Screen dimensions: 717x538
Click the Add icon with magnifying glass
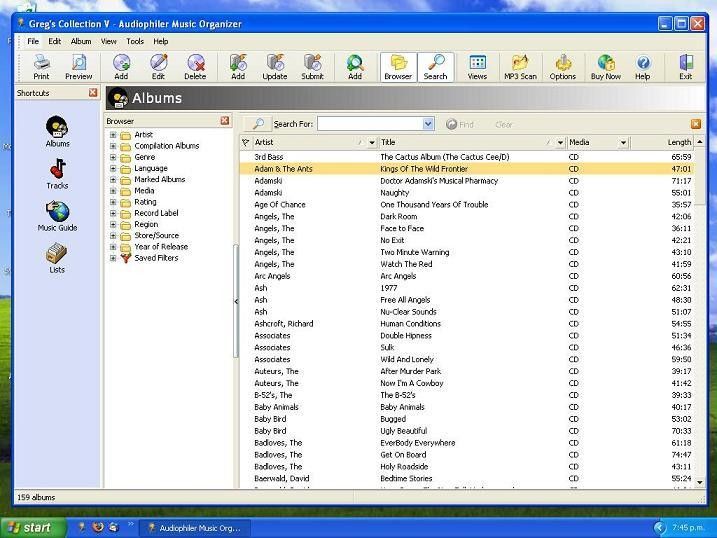pos(355,67)
